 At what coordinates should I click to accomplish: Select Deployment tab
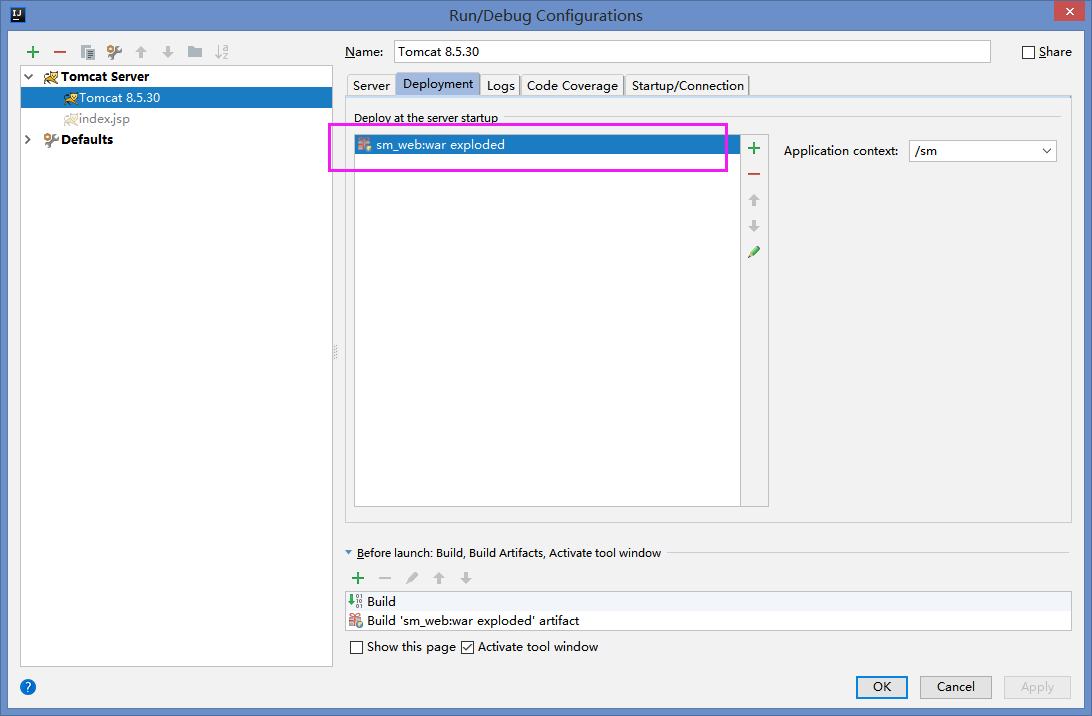pyautogui.click(x=438, y=84)
